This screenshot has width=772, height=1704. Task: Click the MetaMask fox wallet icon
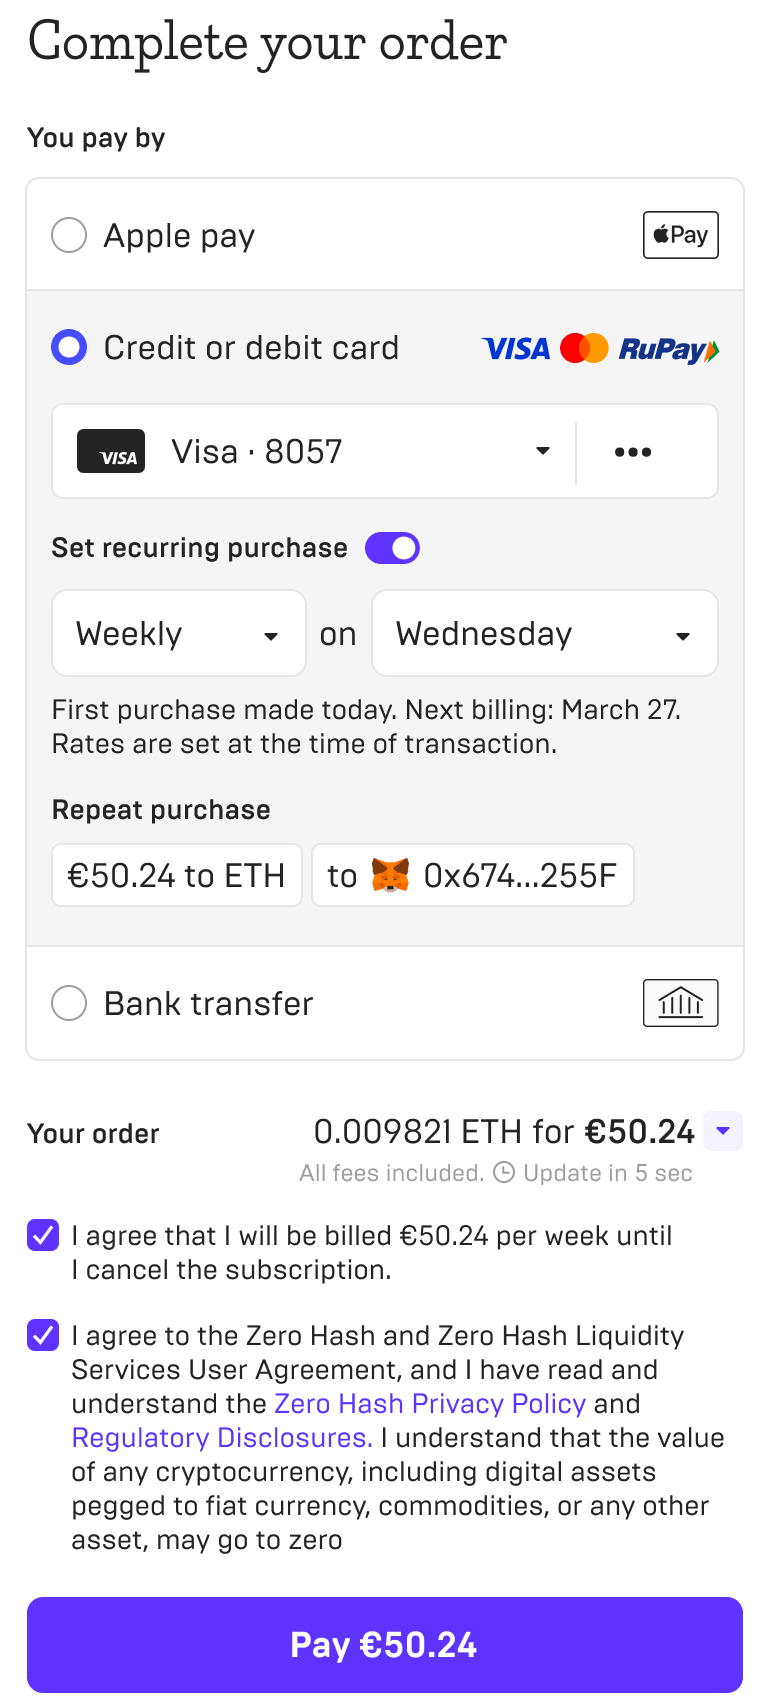[390, 875]
